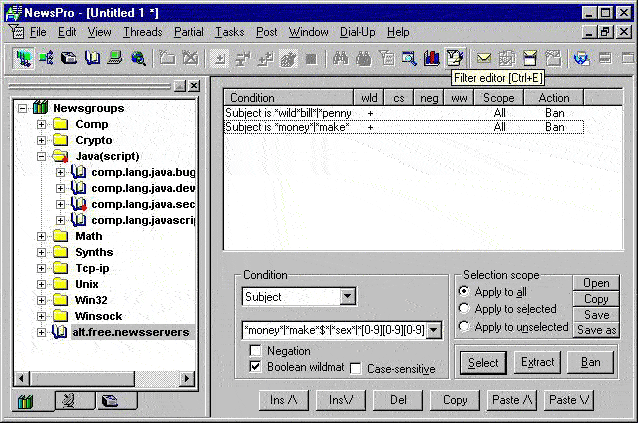Collapse the Java(script) folder
This screenshot has height=423, width=638.
point(42,156)
